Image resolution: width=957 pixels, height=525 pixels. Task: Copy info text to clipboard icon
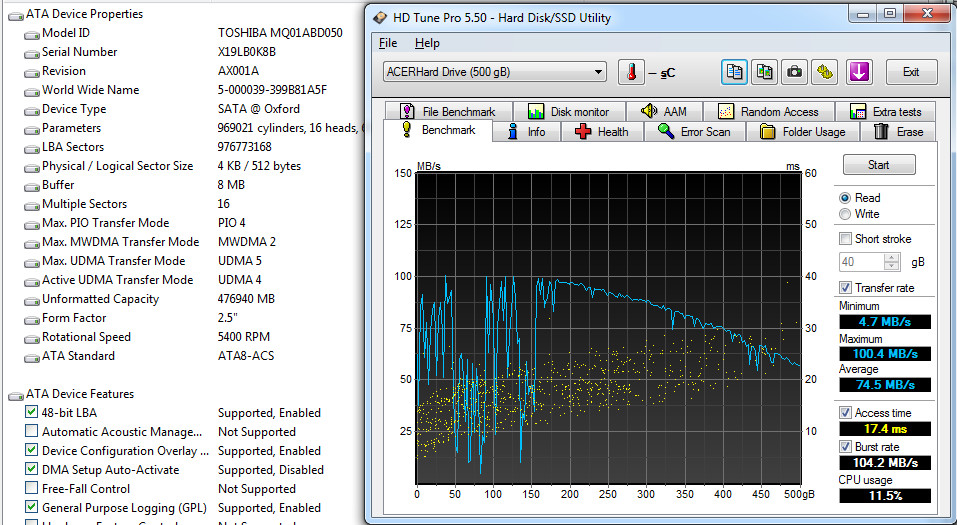tap(735, 72)
